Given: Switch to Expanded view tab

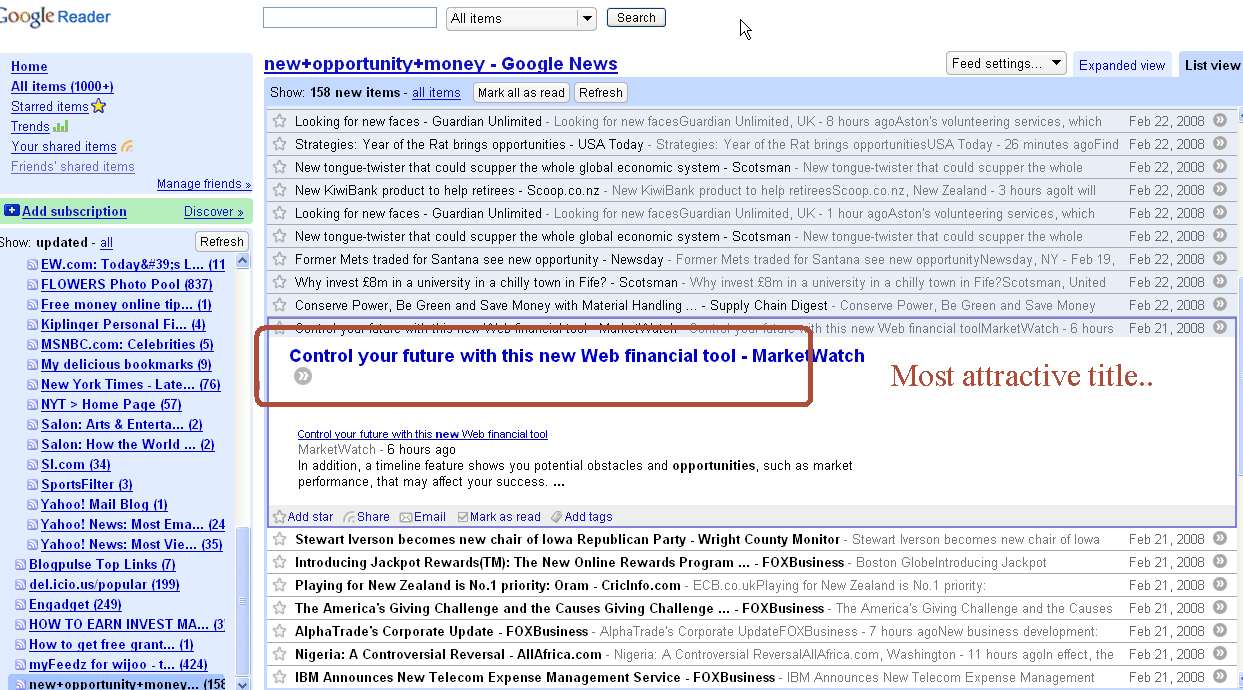Looking at the screenshot, I should coord(1122,65).
